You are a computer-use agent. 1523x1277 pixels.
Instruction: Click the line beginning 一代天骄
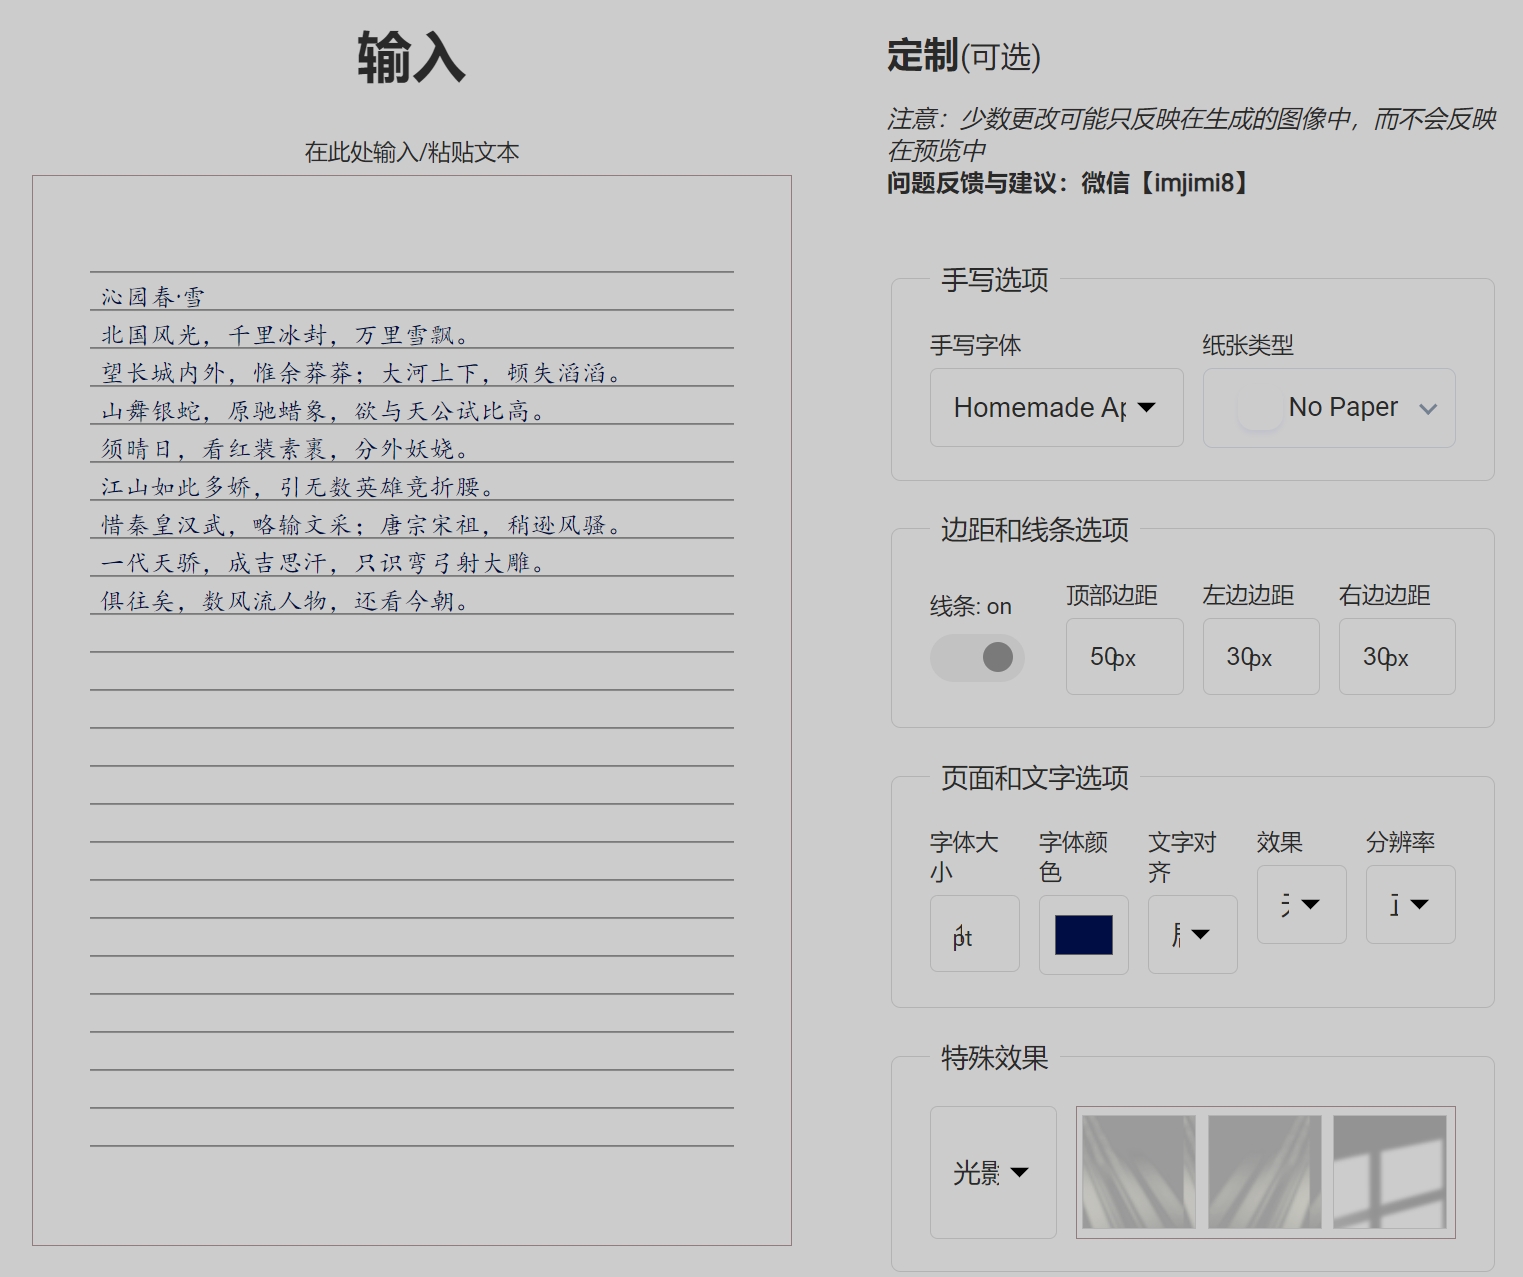[x=323, y=563]
